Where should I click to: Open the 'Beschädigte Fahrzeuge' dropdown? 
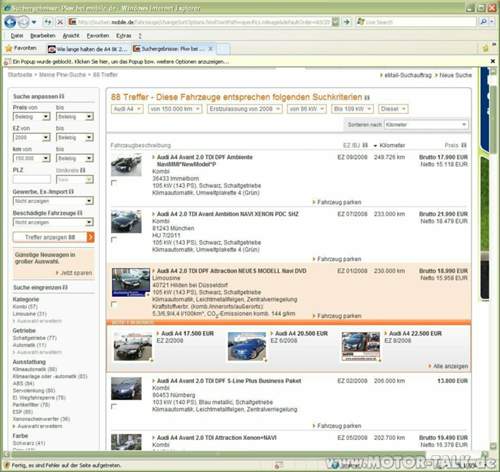click(53, 222)
